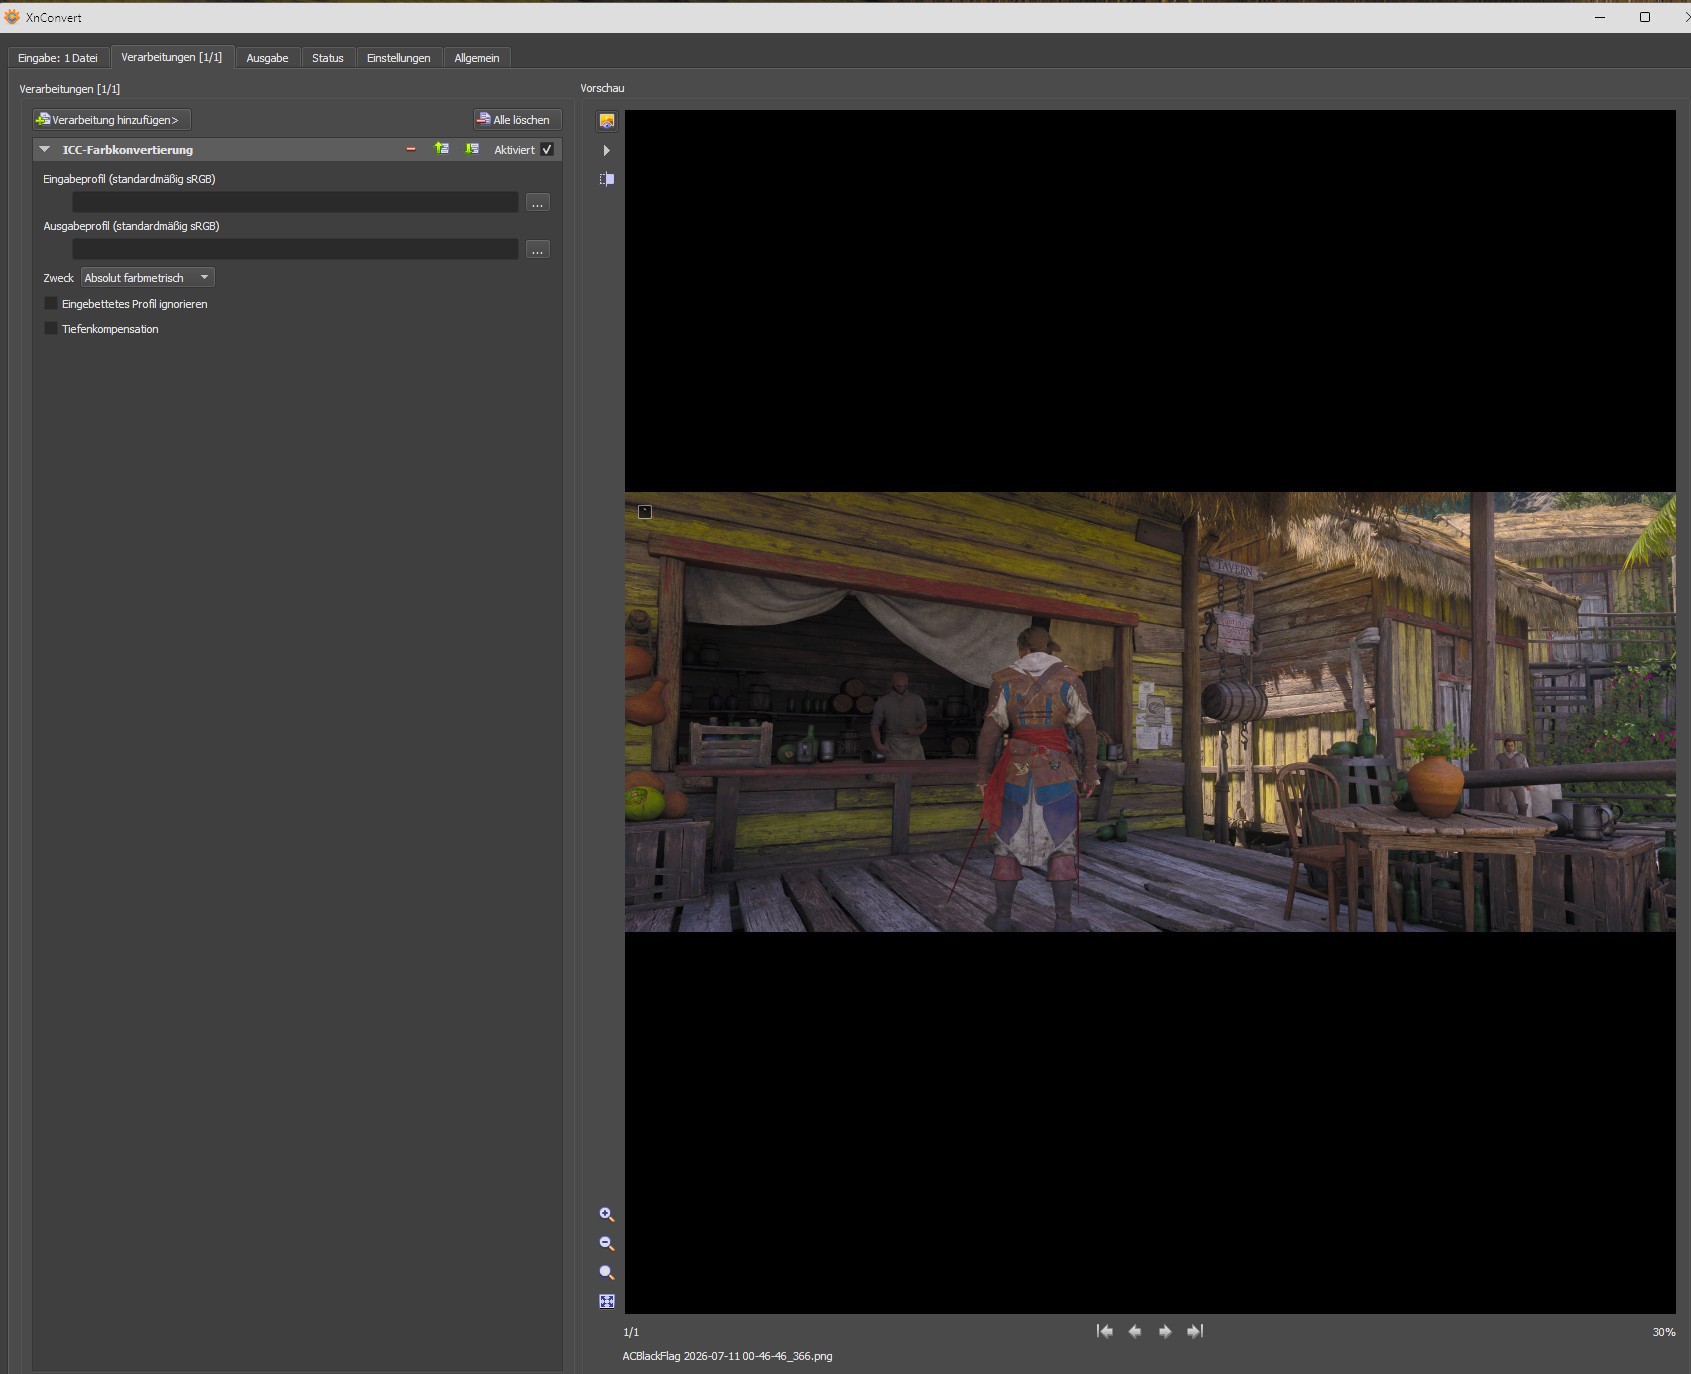Image resolution: width=1691 pixels, height=1374 pixels.
Task: Switch to Einstellungen tab
Action: click(x=399, y=58)
